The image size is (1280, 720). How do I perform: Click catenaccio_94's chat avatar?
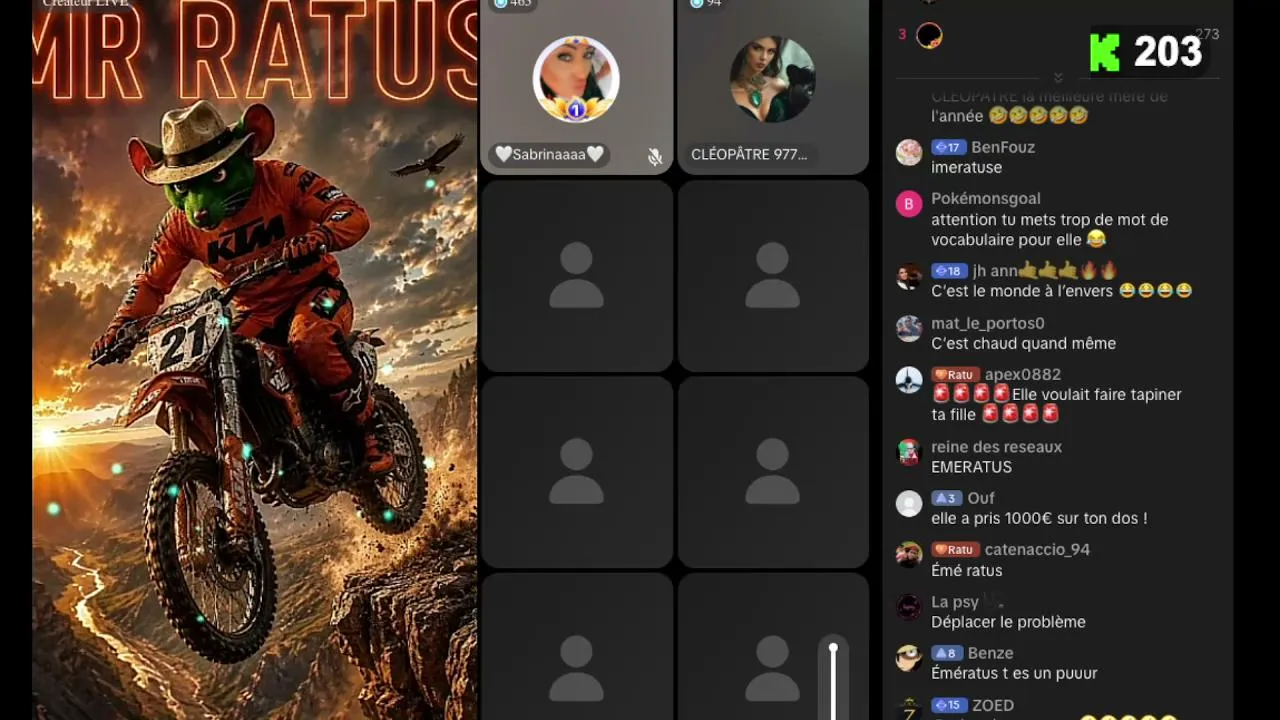pyautogui.click(x=909, y=555)
